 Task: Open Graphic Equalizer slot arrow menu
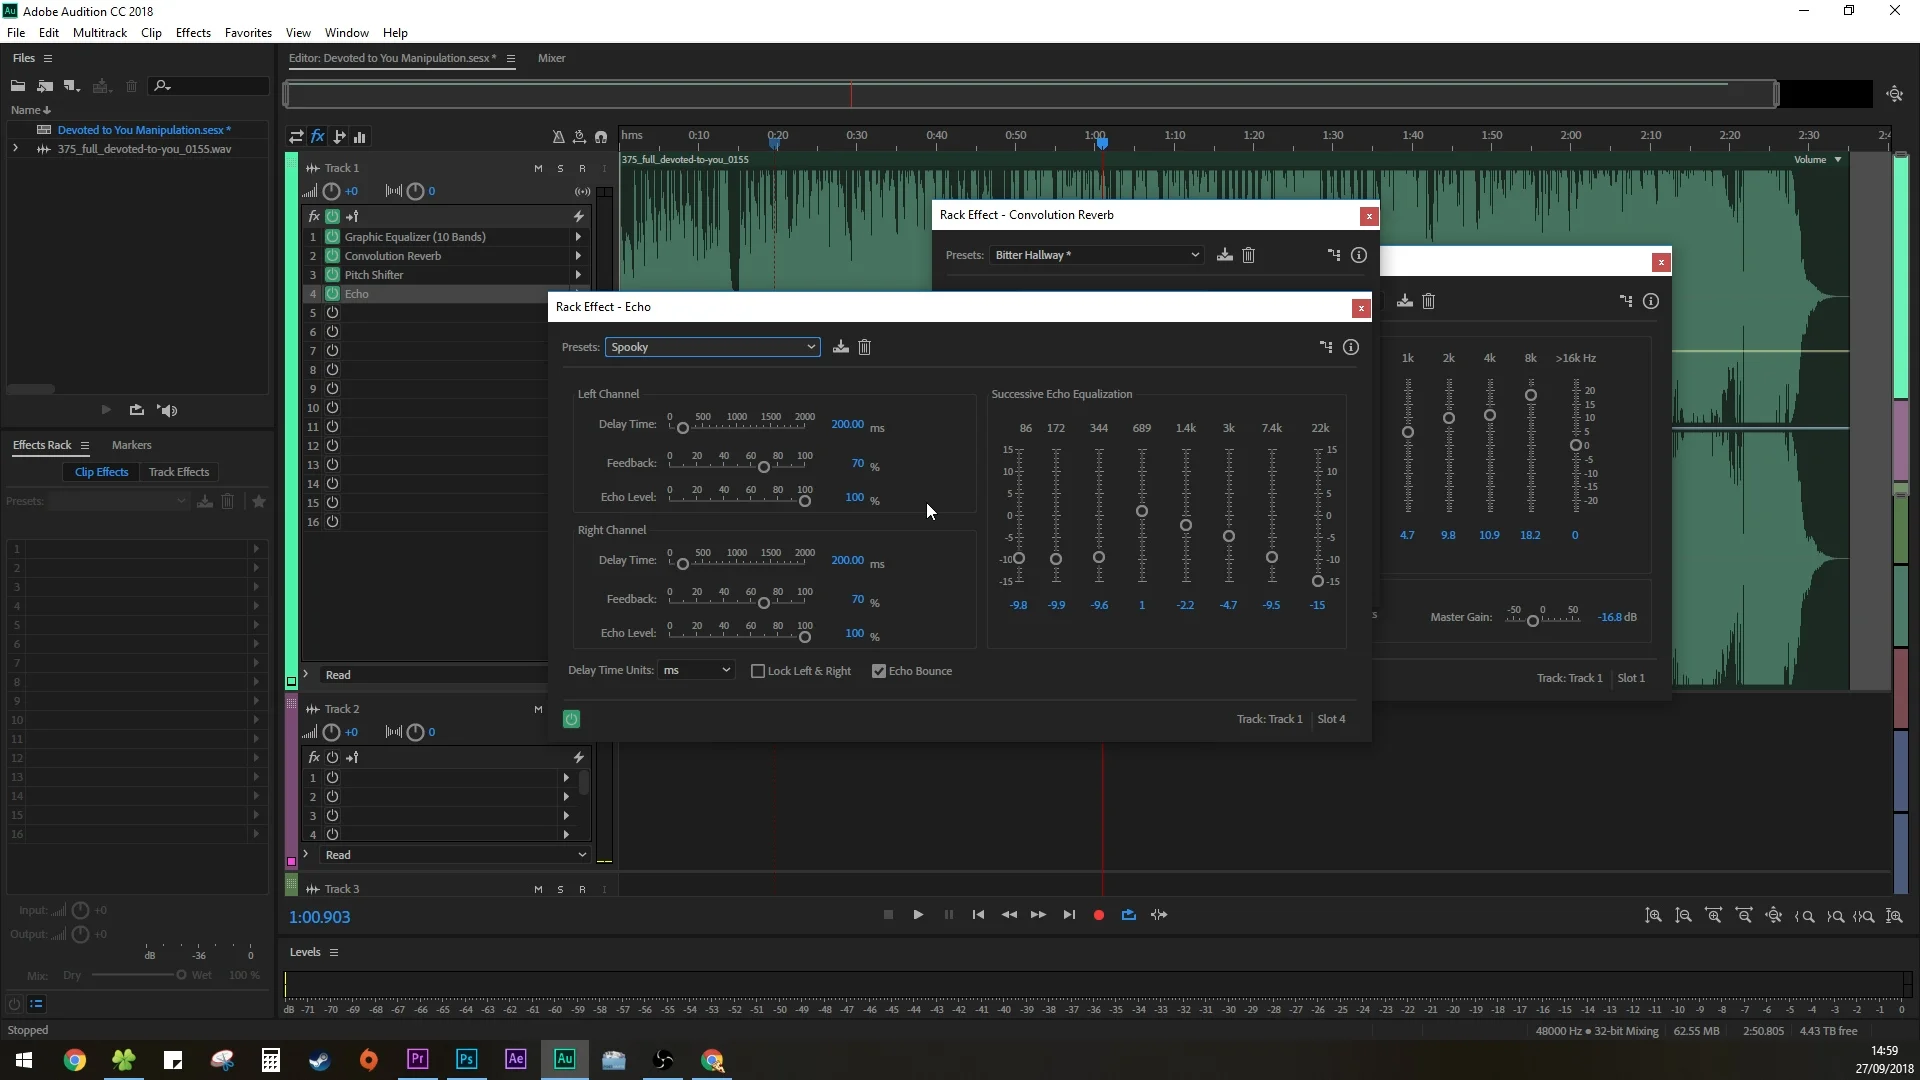pos(578,237)
